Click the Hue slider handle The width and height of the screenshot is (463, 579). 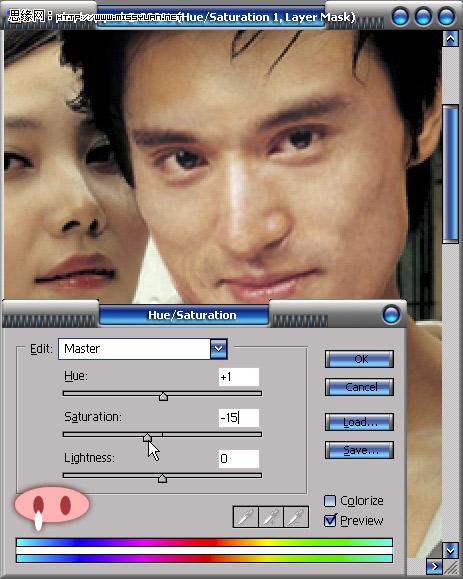point(163,397)
